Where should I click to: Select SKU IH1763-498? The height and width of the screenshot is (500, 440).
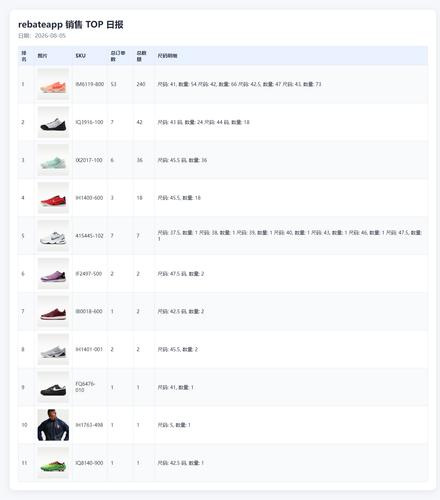[x=89, y=425]
